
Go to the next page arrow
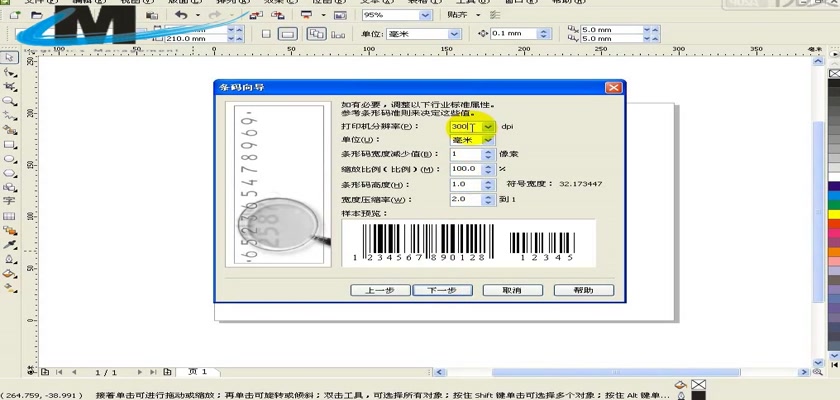tap(140, 372)
